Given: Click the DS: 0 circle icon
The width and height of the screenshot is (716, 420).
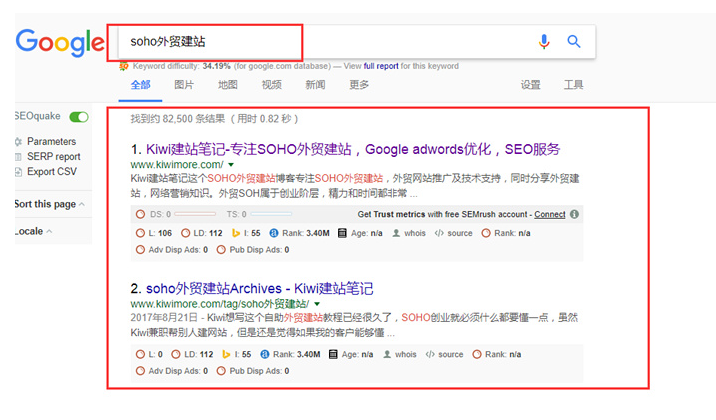Looking at the screenshot, I should tap(140, 214).
